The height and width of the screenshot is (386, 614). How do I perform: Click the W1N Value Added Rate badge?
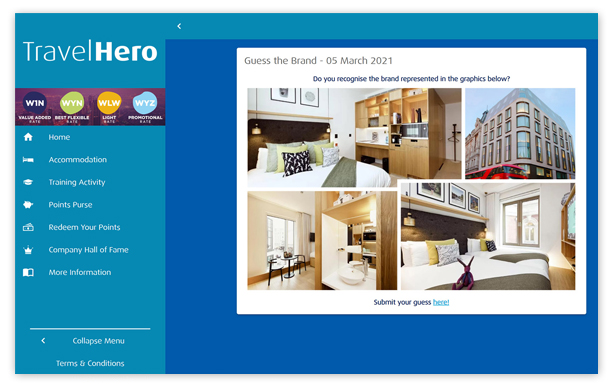point(34,106)
